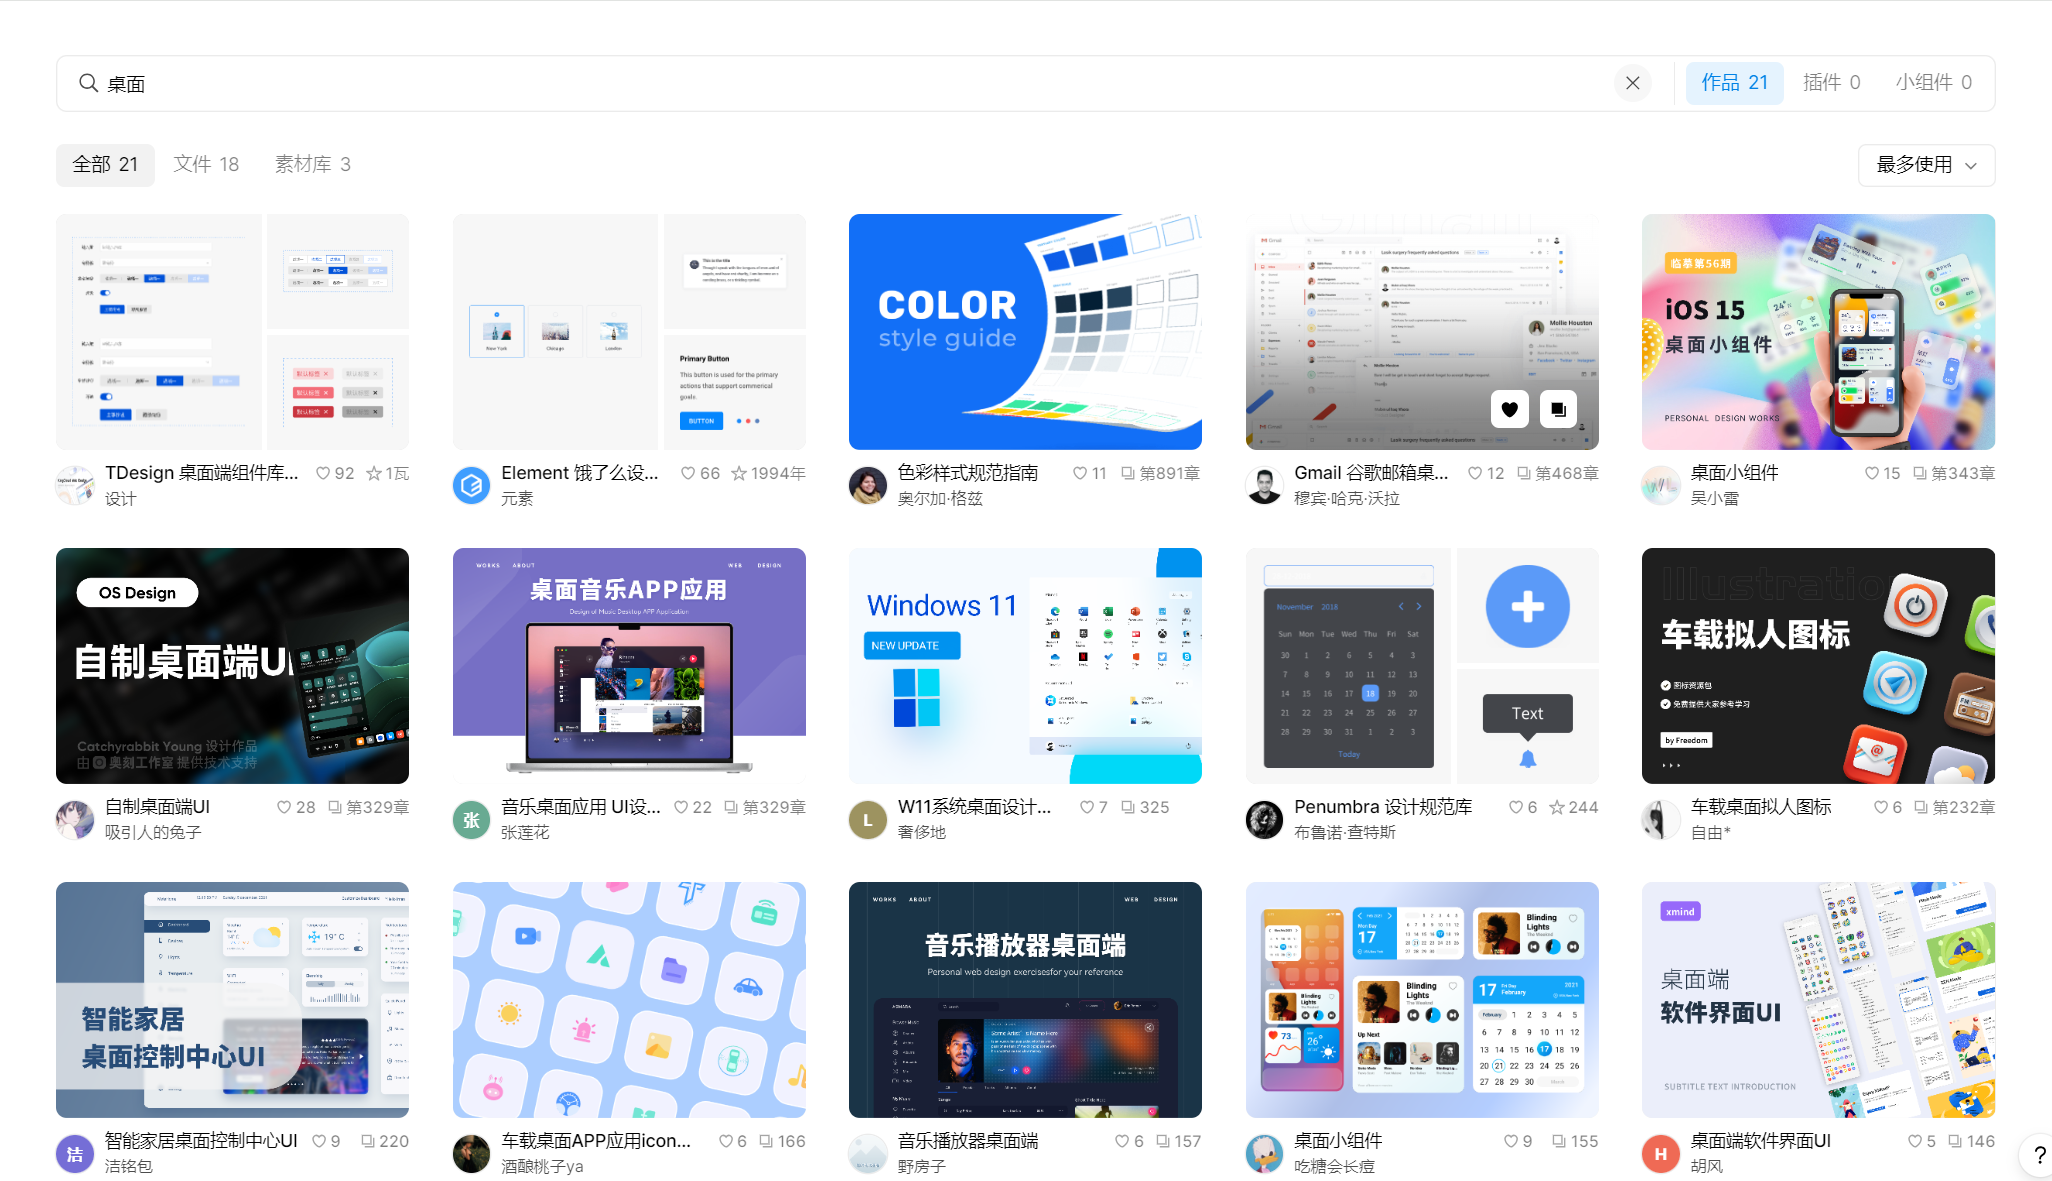Switch to 作品 21 results tab
Viewport: 2052px width, 1181px height.
coord(1735,82)
